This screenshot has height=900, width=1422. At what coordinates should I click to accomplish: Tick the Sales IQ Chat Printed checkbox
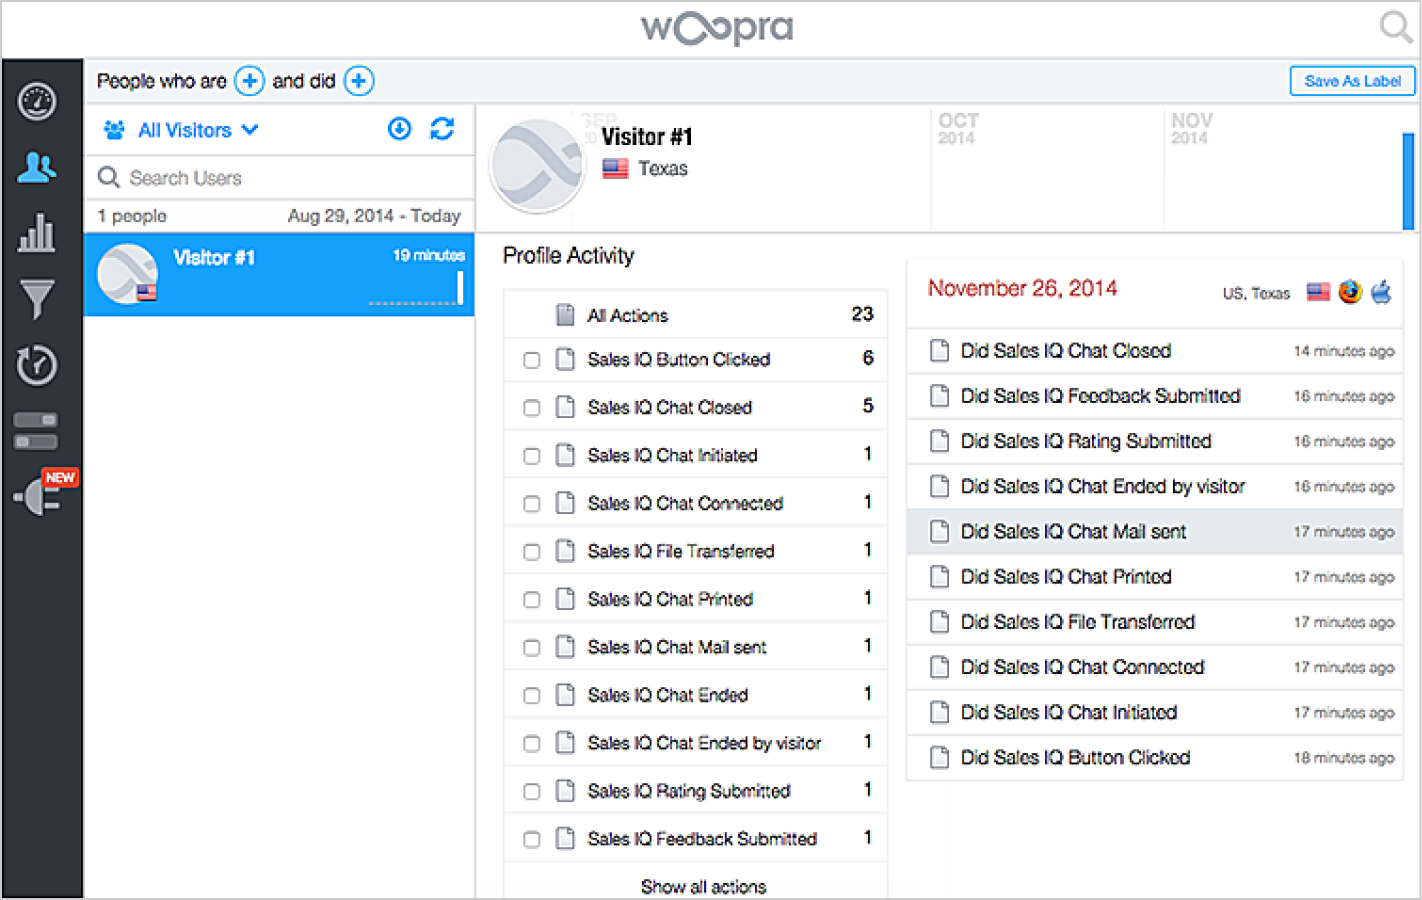coord(532,600)
